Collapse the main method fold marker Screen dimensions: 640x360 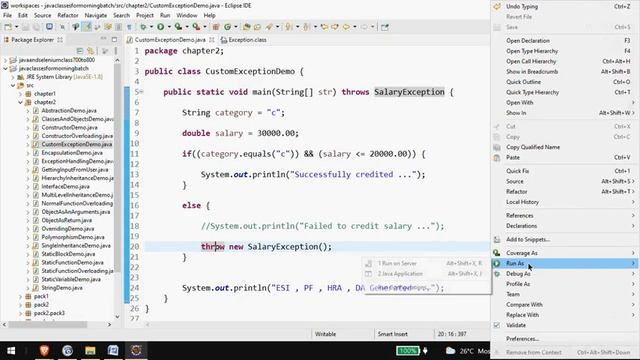pyautogui.click(x=141, y=92)
